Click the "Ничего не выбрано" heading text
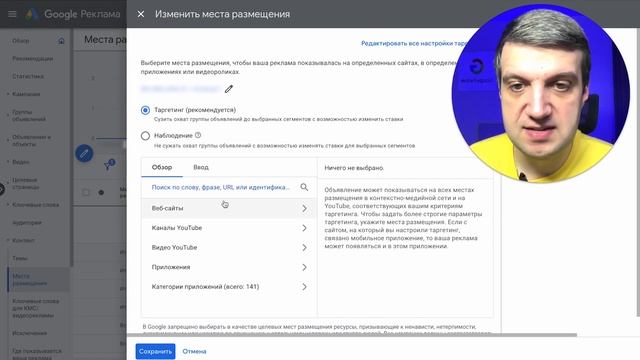 point(354,168)
